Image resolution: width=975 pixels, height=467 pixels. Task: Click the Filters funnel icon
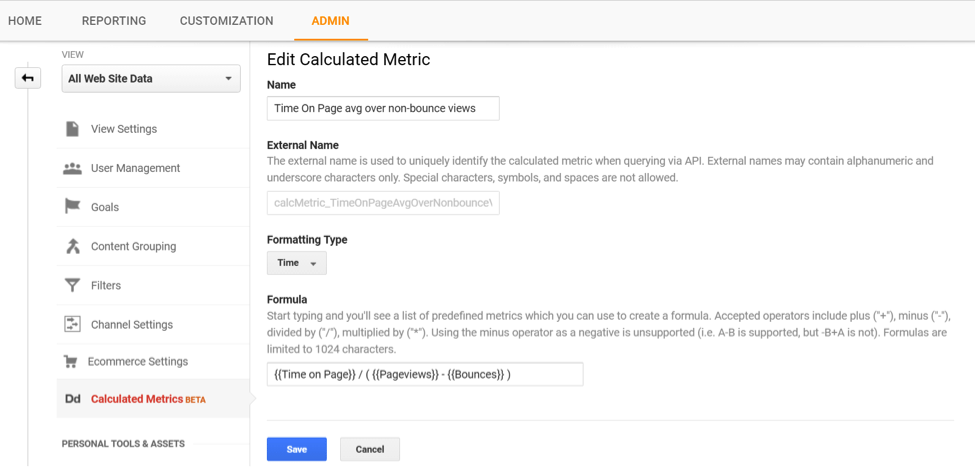click(72, 285)
